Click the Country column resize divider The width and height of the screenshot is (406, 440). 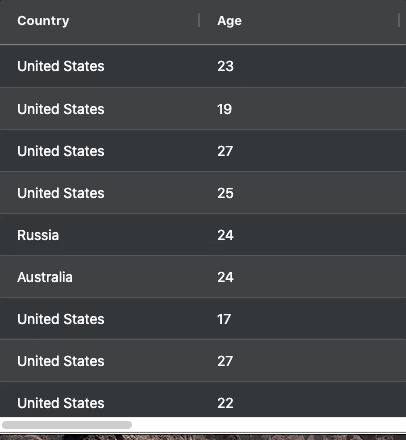[199, 20]
